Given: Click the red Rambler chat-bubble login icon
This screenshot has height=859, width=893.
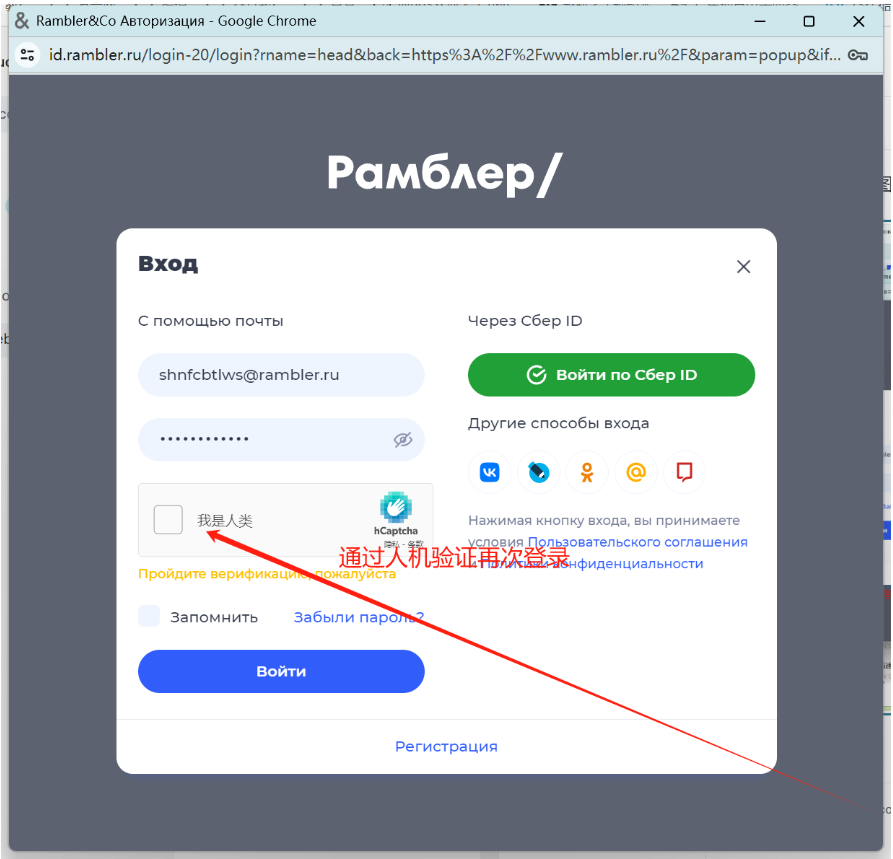Looking at the screenshot, I should click(x=685, y=472).
